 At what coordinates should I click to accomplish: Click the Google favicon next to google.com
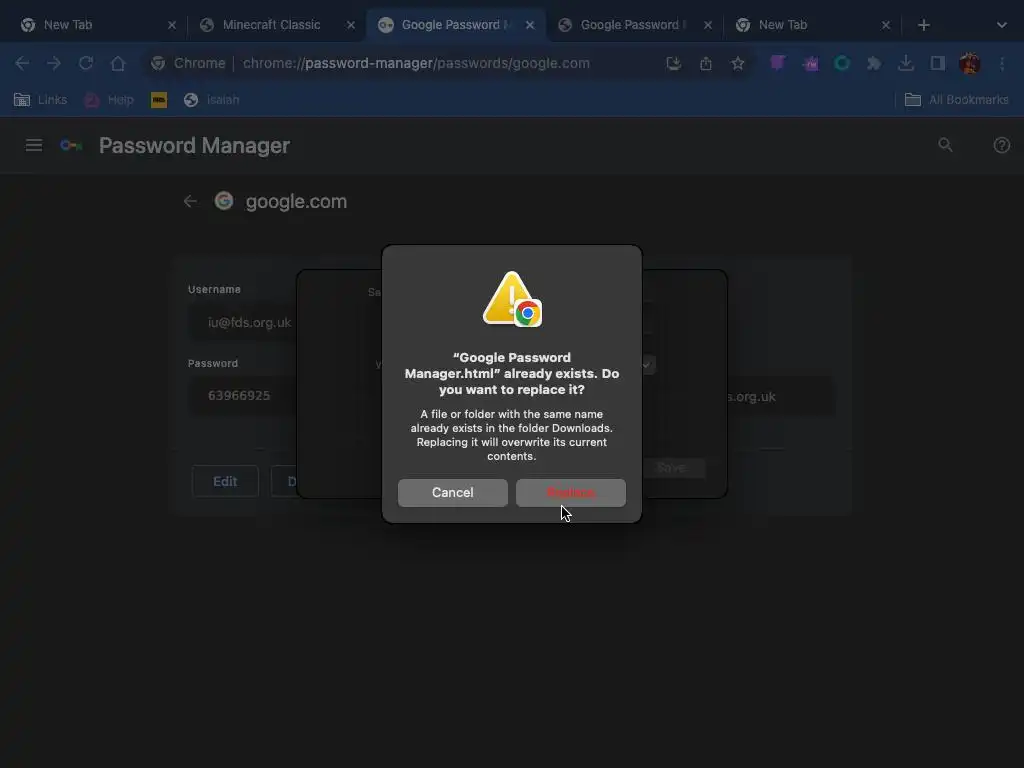[x=224, y=201]
